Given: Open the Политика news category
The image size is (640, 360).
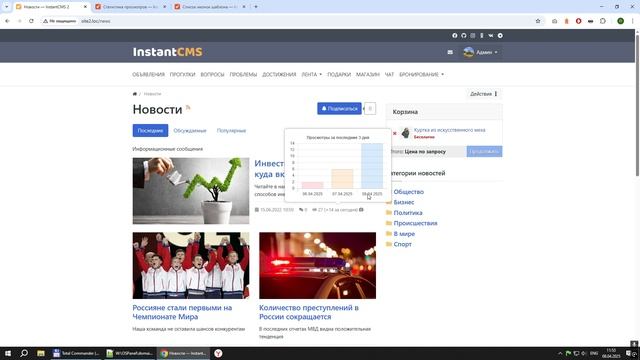Looking at the screenshot, I should pos(408,213).
